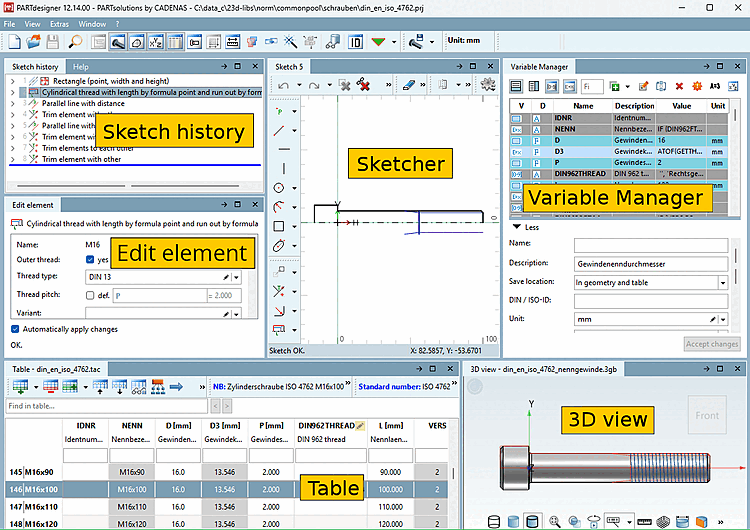Screen dimensions: 750x530
Task: Toggle the list view button in Variable Manager
Action: tap(516, 87)
